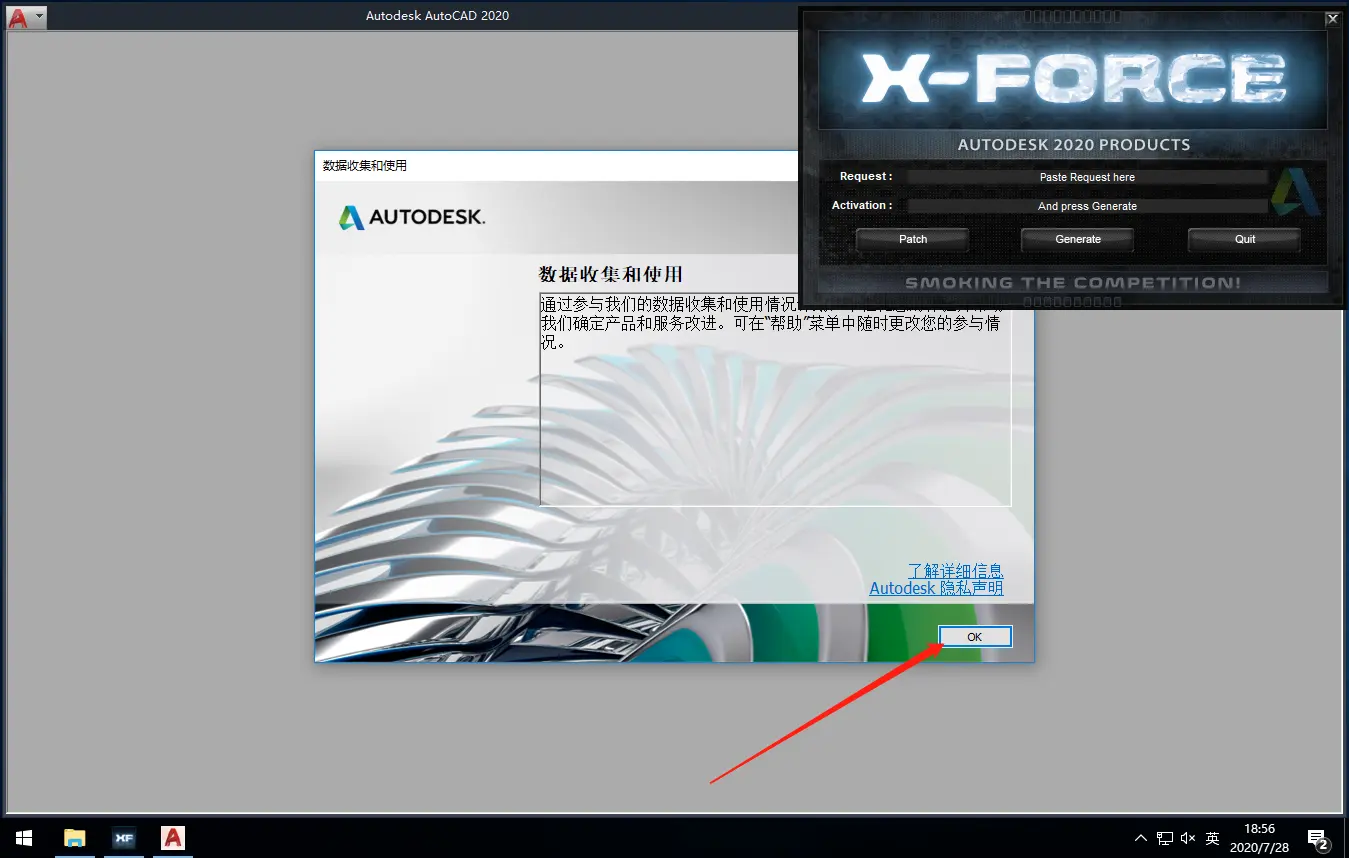This screenshot has height=858, width=1349.
Task: Open the notification center icon
Action: (x=1318, y=838)
